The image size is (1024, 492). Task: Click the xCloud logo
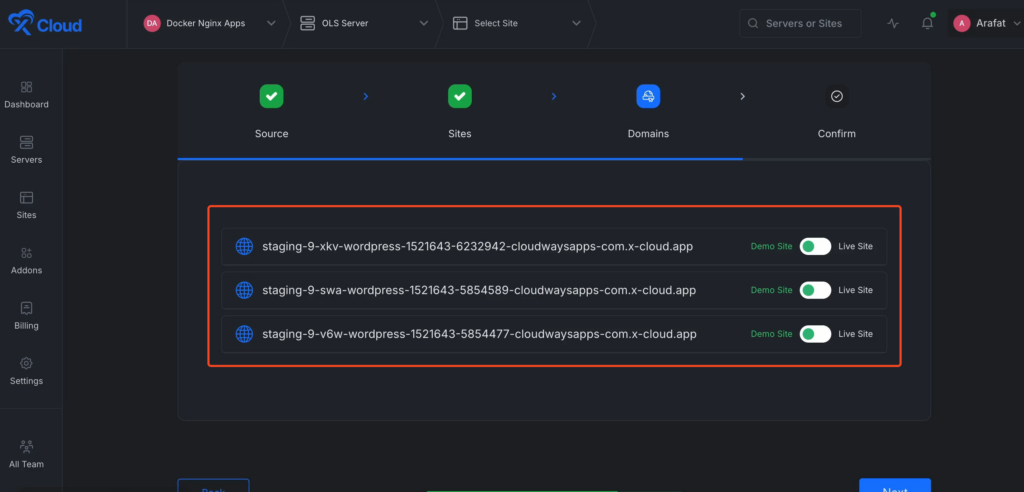click(45, 24)
